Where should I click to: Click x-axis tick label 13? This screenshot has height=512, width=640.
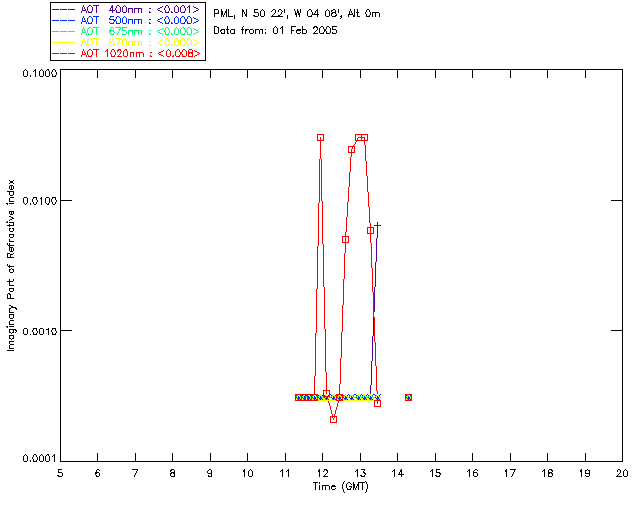(360, 473)
